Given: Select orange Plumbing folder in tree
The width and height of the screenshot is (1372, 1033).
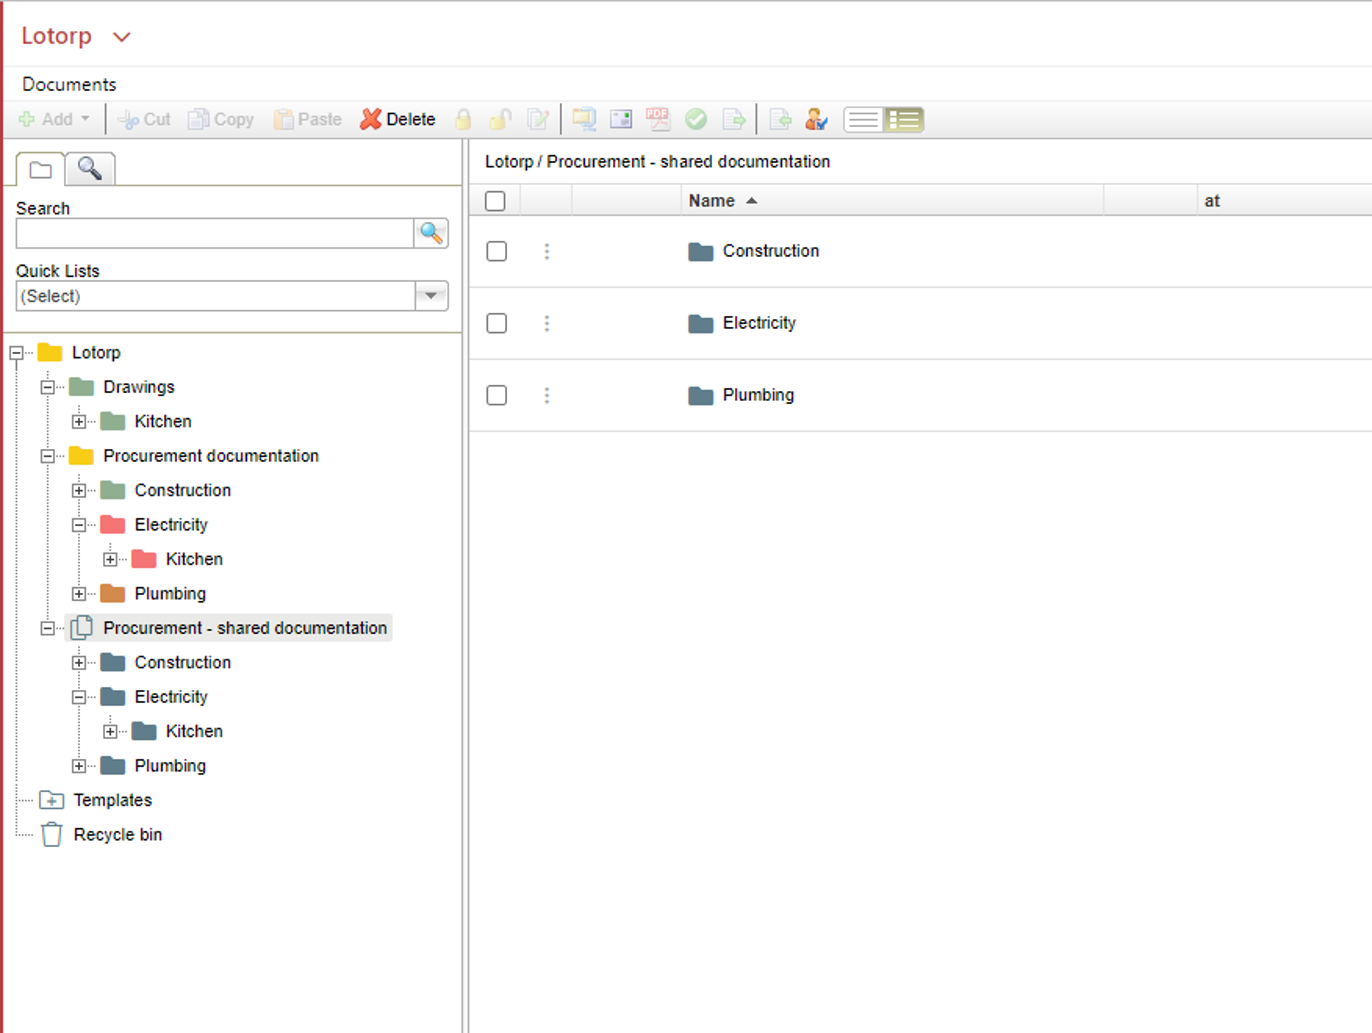Looking at the screenshot, I should tap(170, 594).
